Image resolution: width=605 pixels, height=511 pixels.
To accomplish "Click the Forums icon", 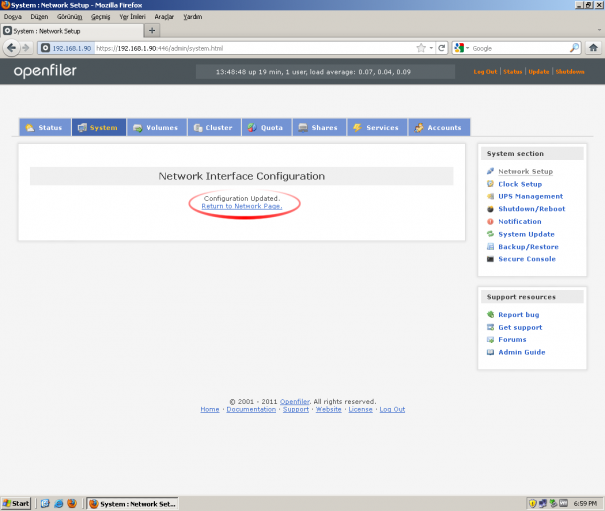I will click(x=490, y=340).
